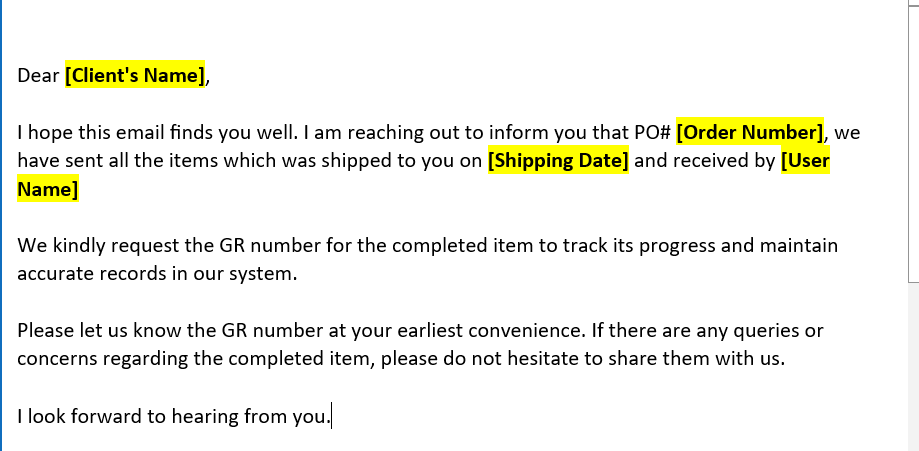The image size is (919, 451).
Task: Click the empty scrollbar track below the thumb
Action: (x=913, y=370)
